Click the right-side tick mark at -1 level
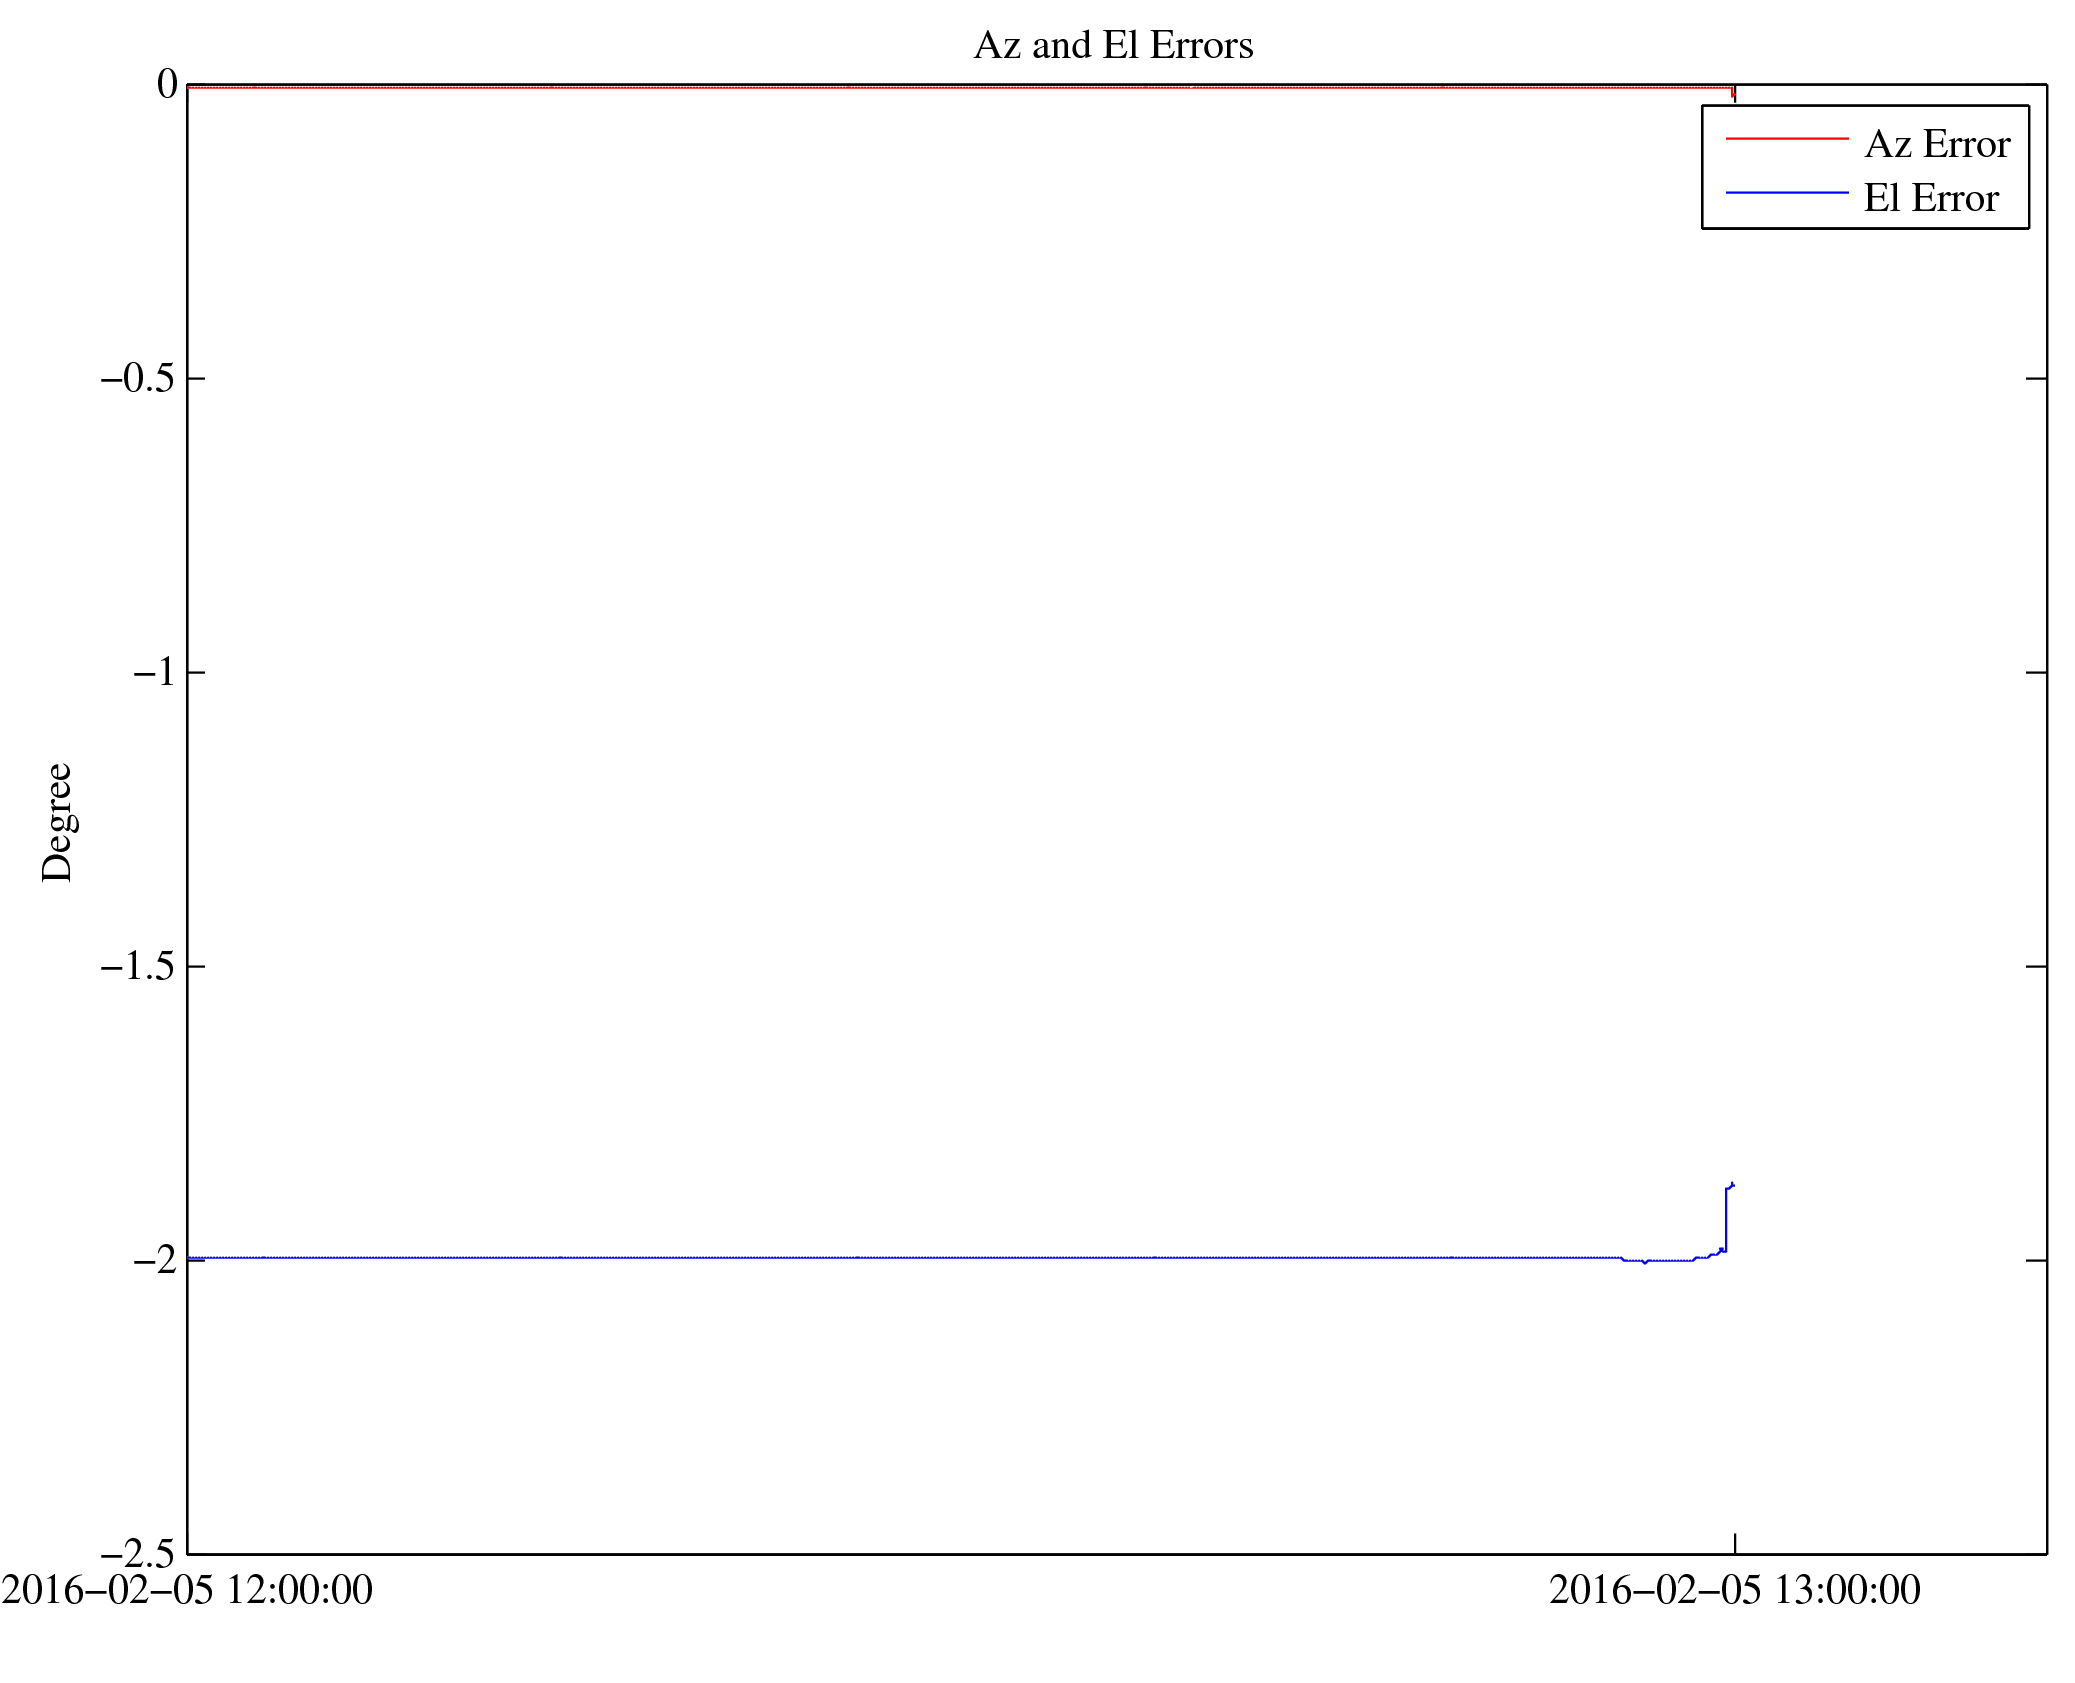 click(x=2036, y=672)
